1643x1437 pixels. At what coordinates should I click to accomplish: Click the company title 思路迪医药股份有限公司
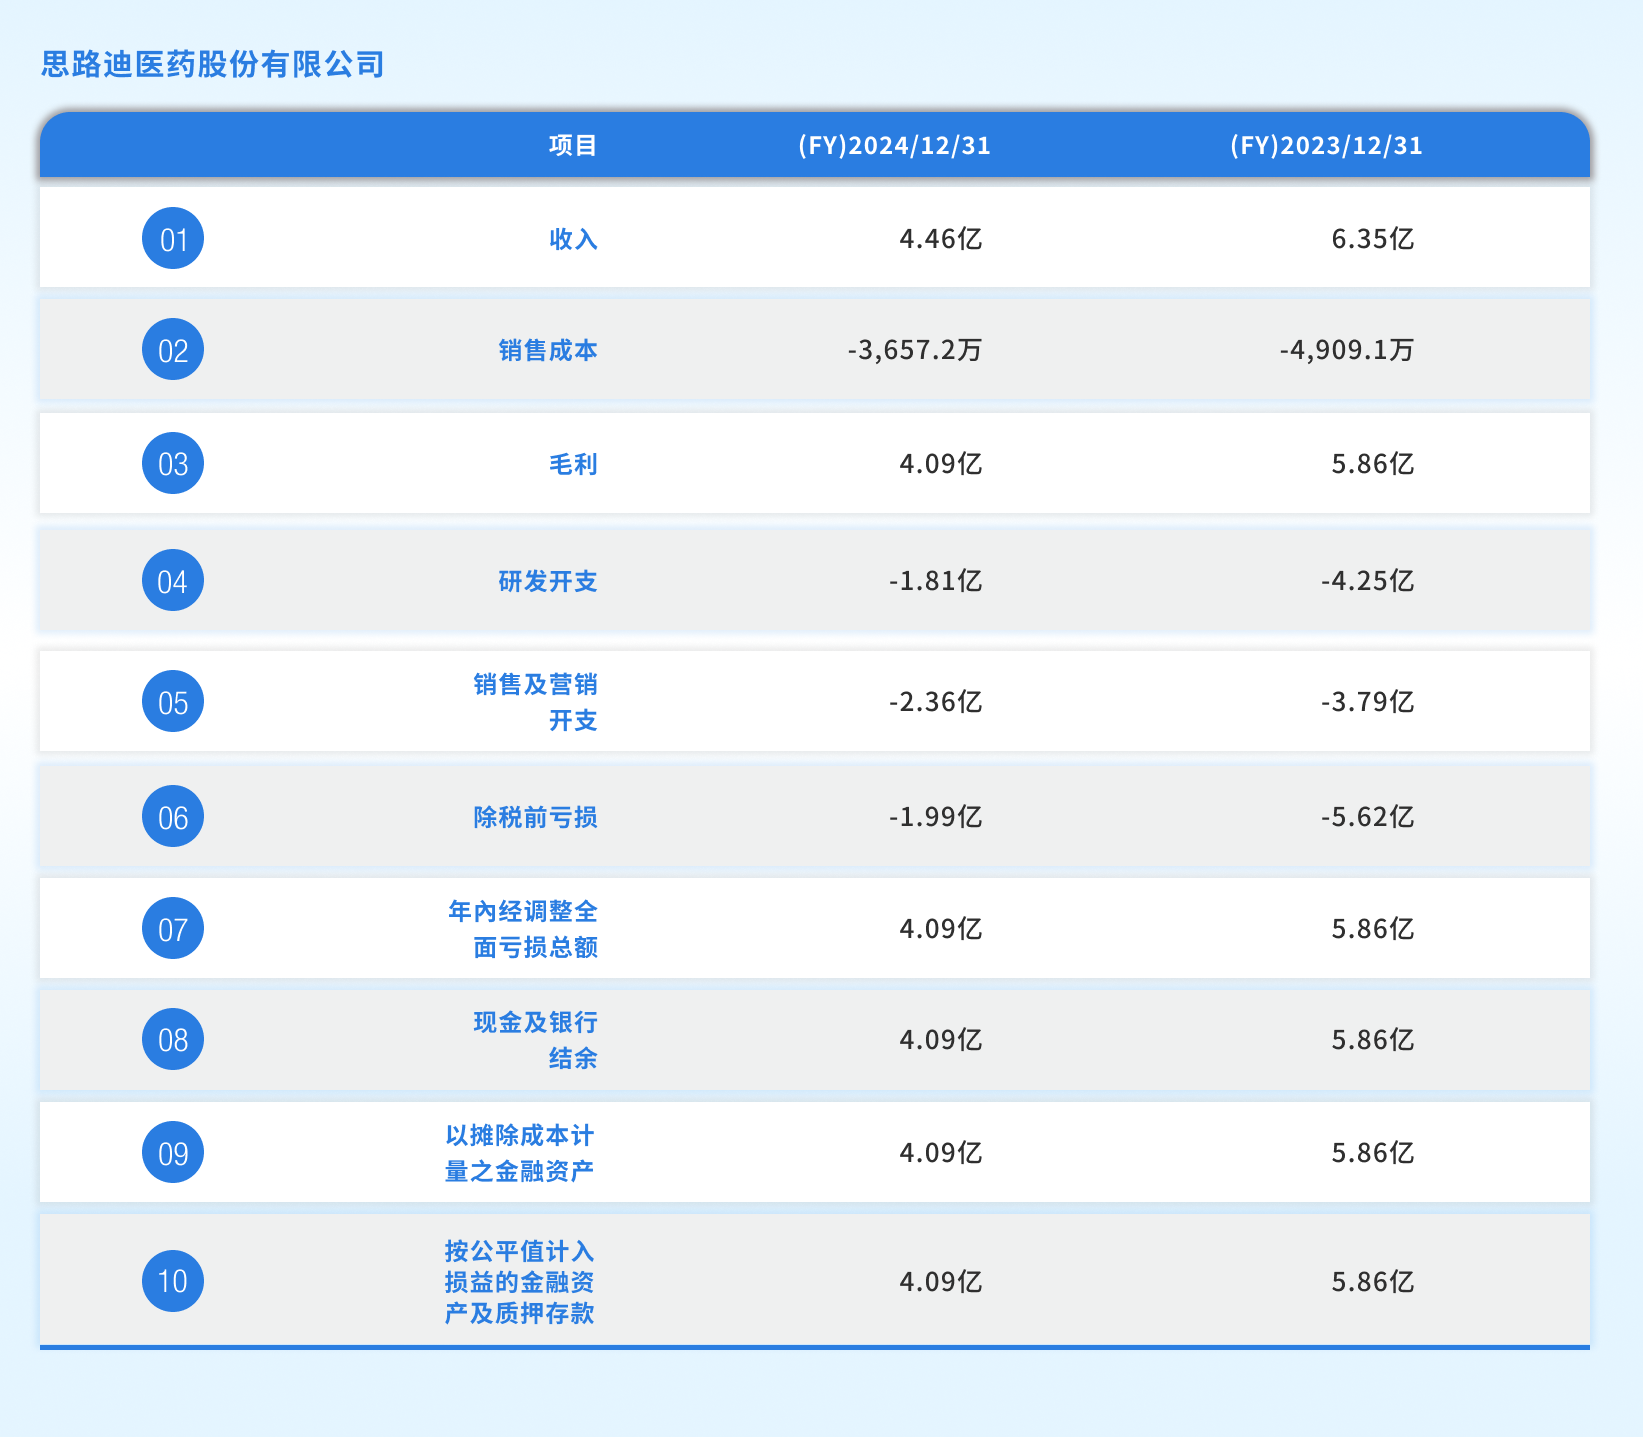213,65
